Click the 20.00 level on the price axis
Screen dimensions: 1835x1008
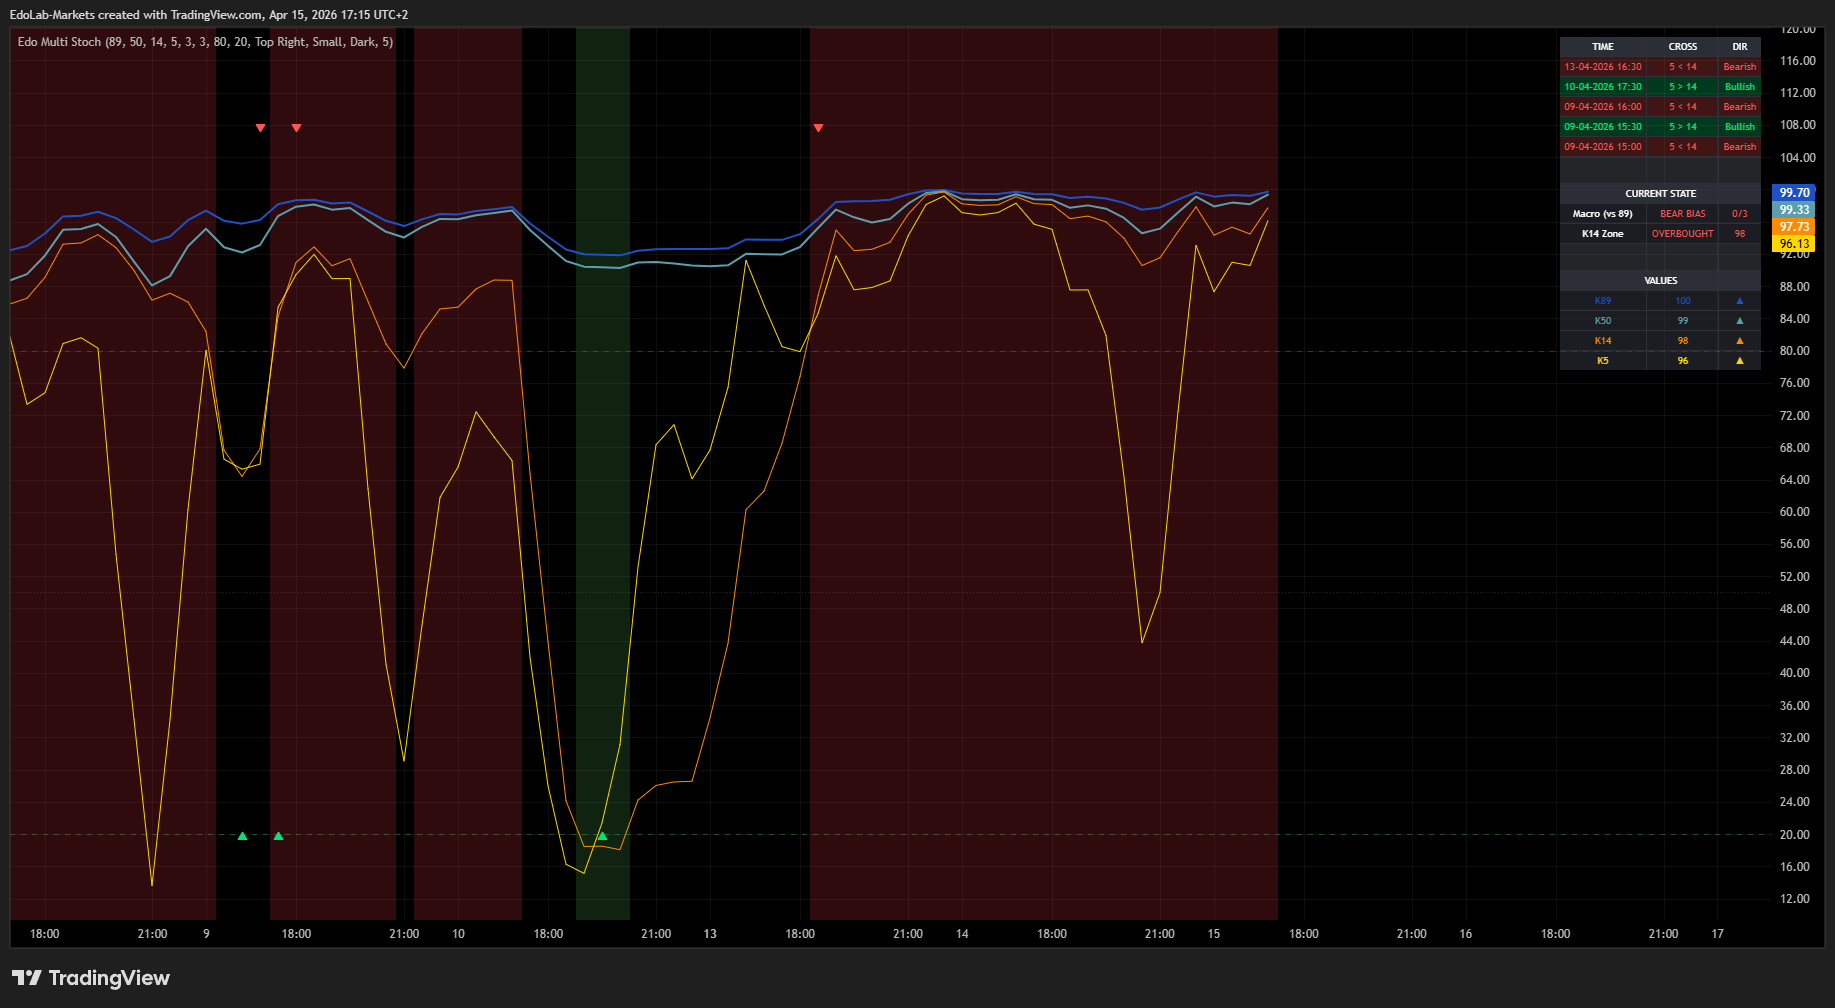pos(1795,835)
